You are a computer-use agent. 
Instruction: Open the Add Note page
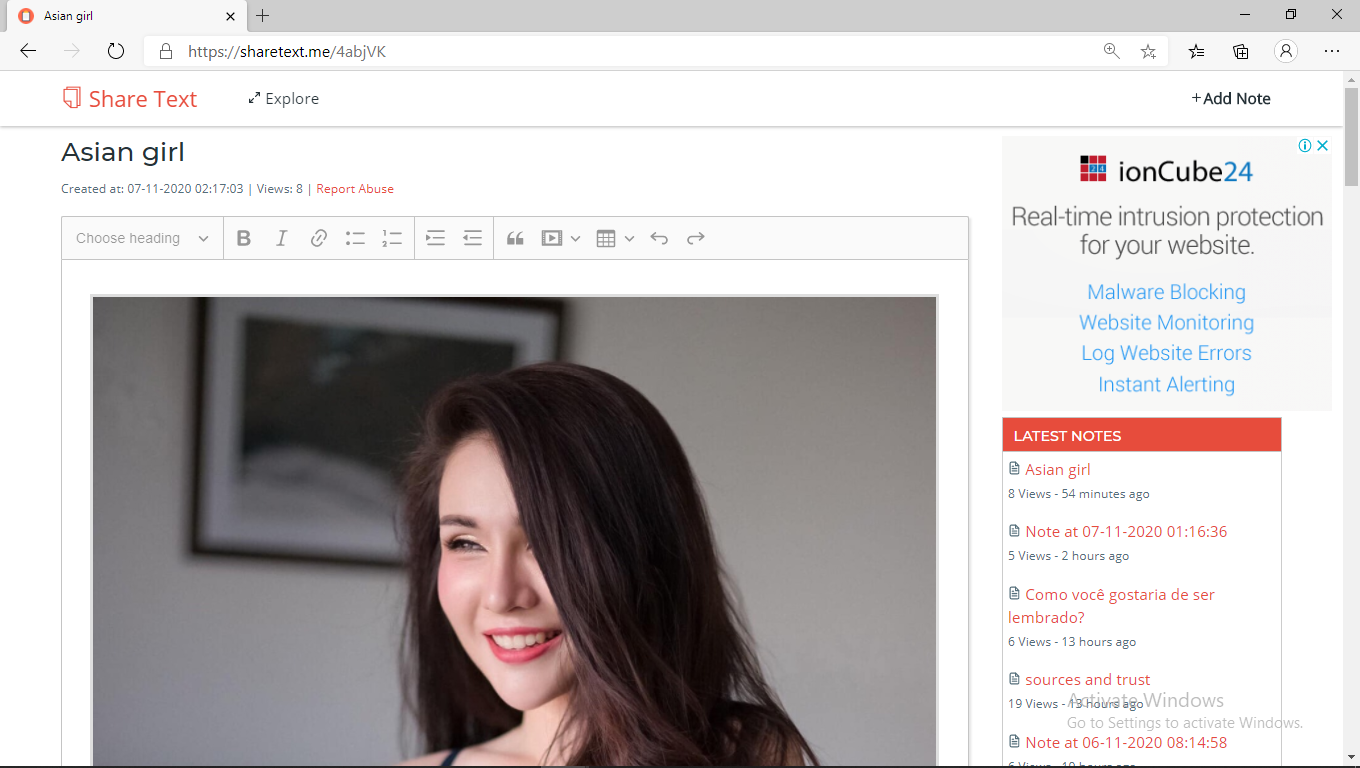click(x=1231, y=98)
